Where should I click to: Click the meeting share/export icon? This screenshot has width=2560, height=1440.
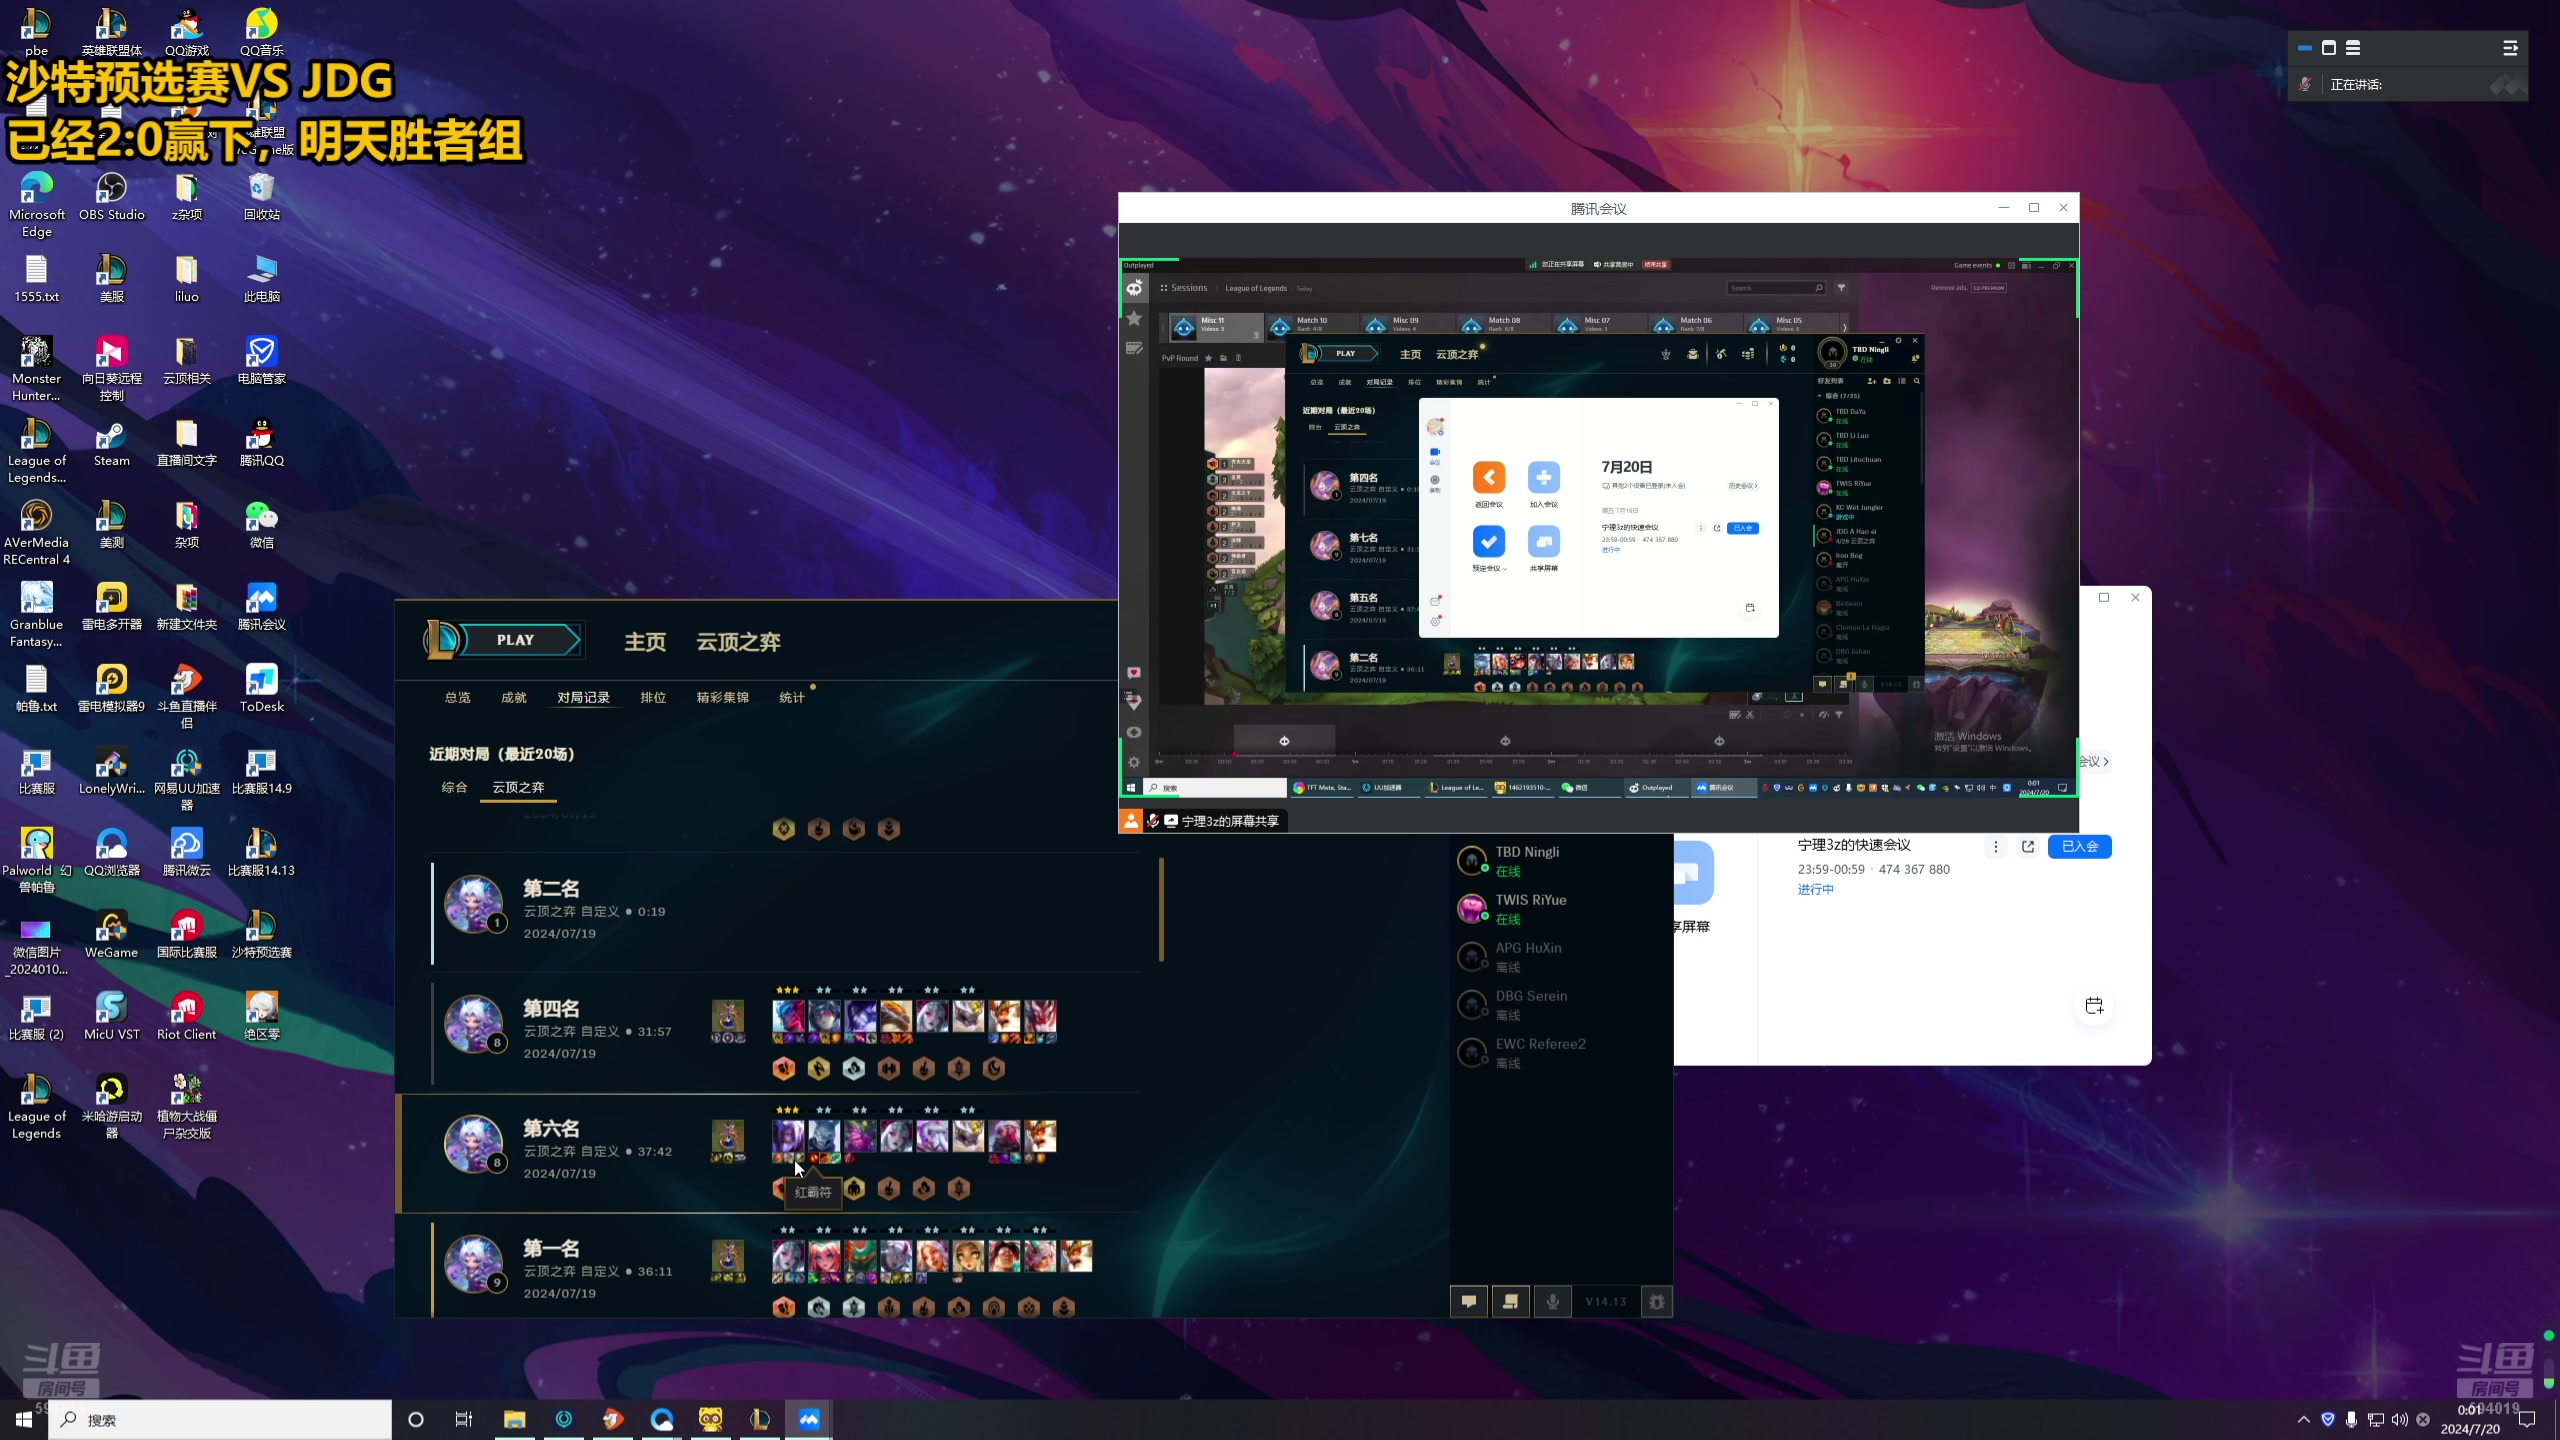click(x=2028, y=846)
